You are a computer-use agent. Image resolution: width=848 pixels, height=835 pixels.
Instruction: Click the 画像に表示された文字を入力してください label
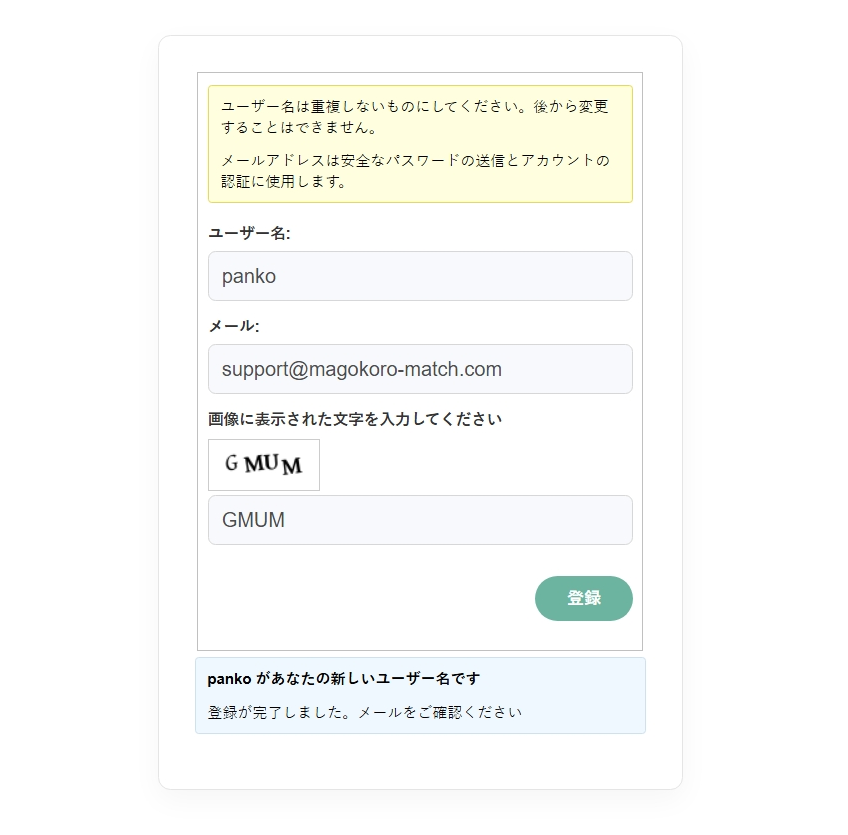pyautogui.click(x=355, y=419)
